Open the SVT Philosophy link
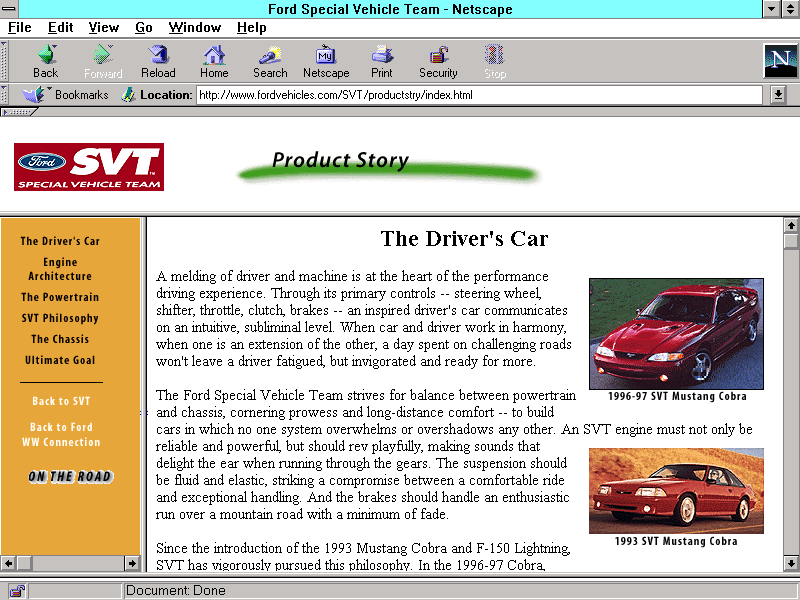 (60, 318)
